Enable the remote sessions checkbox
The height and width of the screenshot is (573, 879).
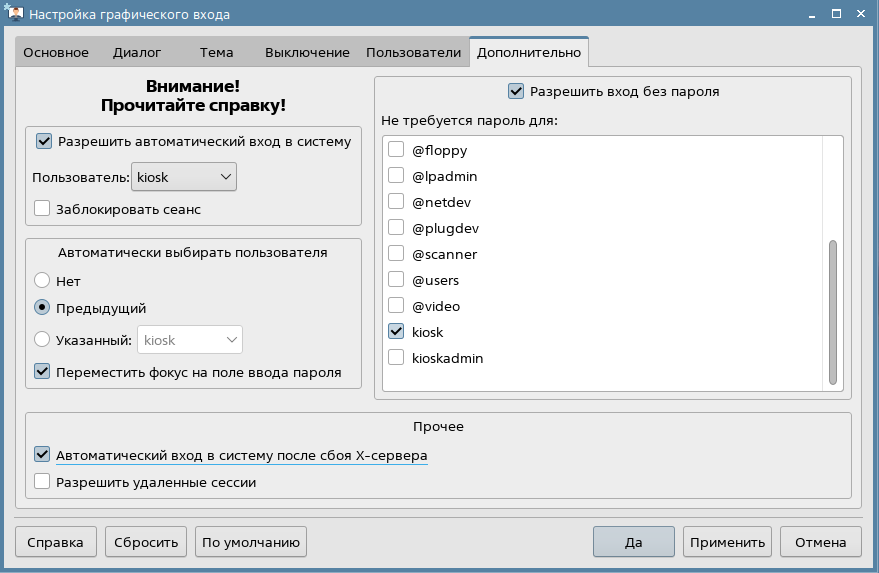click(42, 482)
